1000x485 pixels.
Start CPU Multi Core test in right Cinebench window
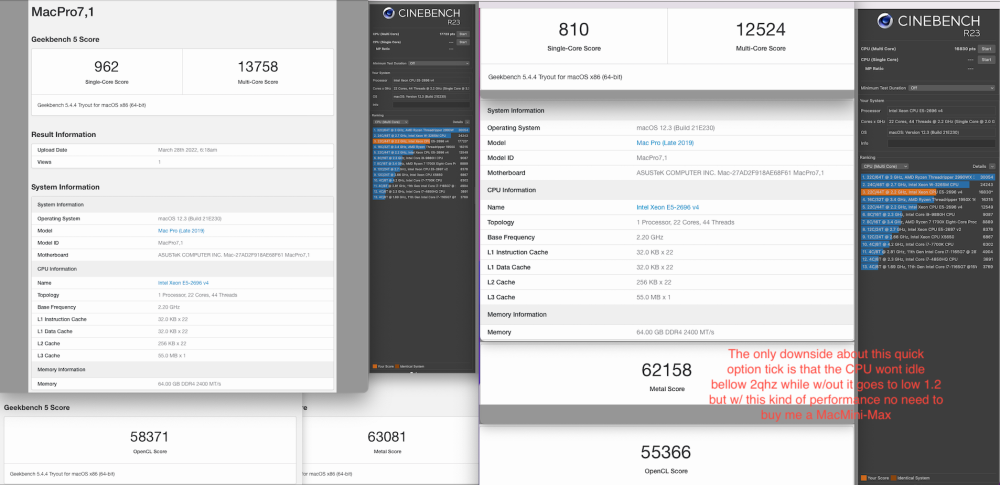pos(986,48)
